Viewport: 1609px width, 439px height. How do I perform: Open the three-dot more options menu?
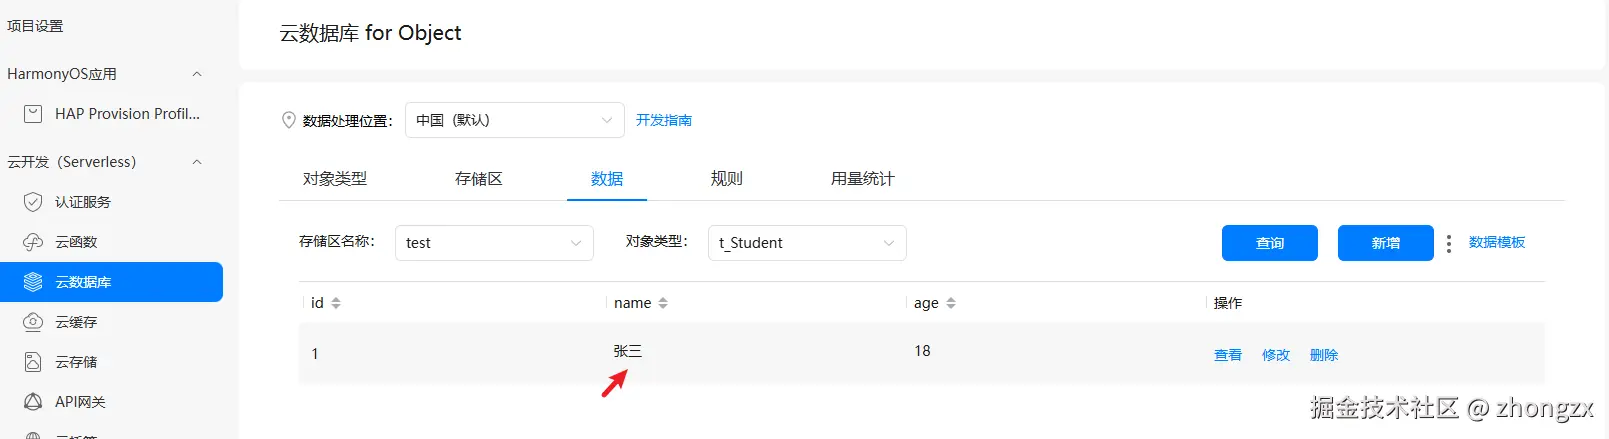pyautogui.click(x=1449, y=243)
